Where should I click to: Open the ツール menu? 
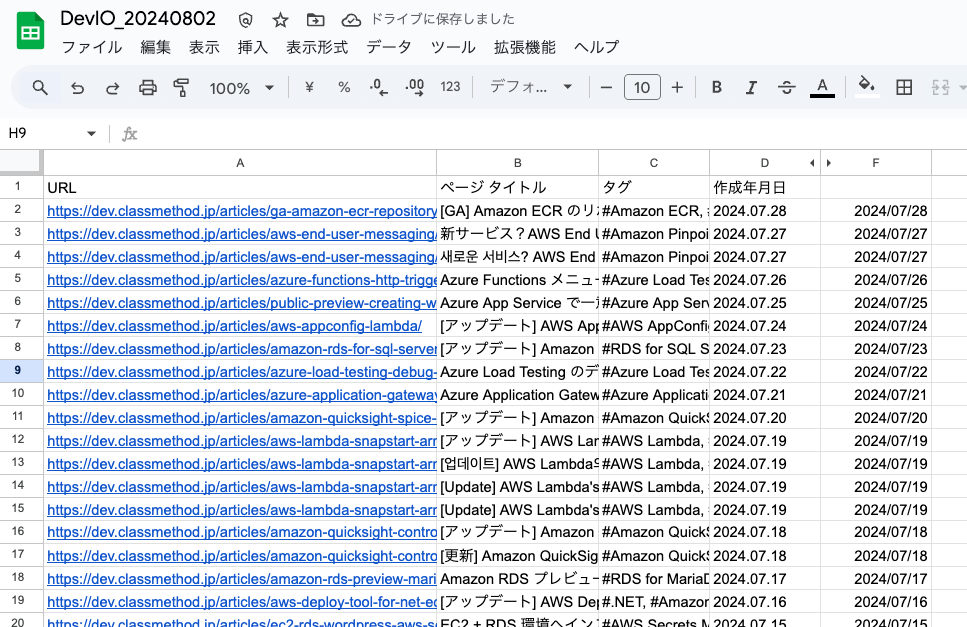tap(453, 47)
